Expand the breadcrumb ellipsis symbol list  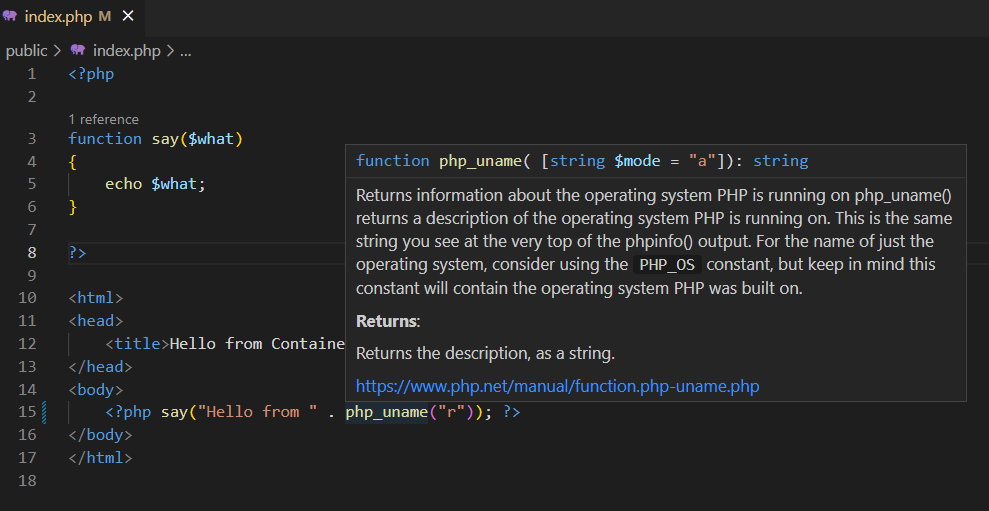click(x=185, y=51)
